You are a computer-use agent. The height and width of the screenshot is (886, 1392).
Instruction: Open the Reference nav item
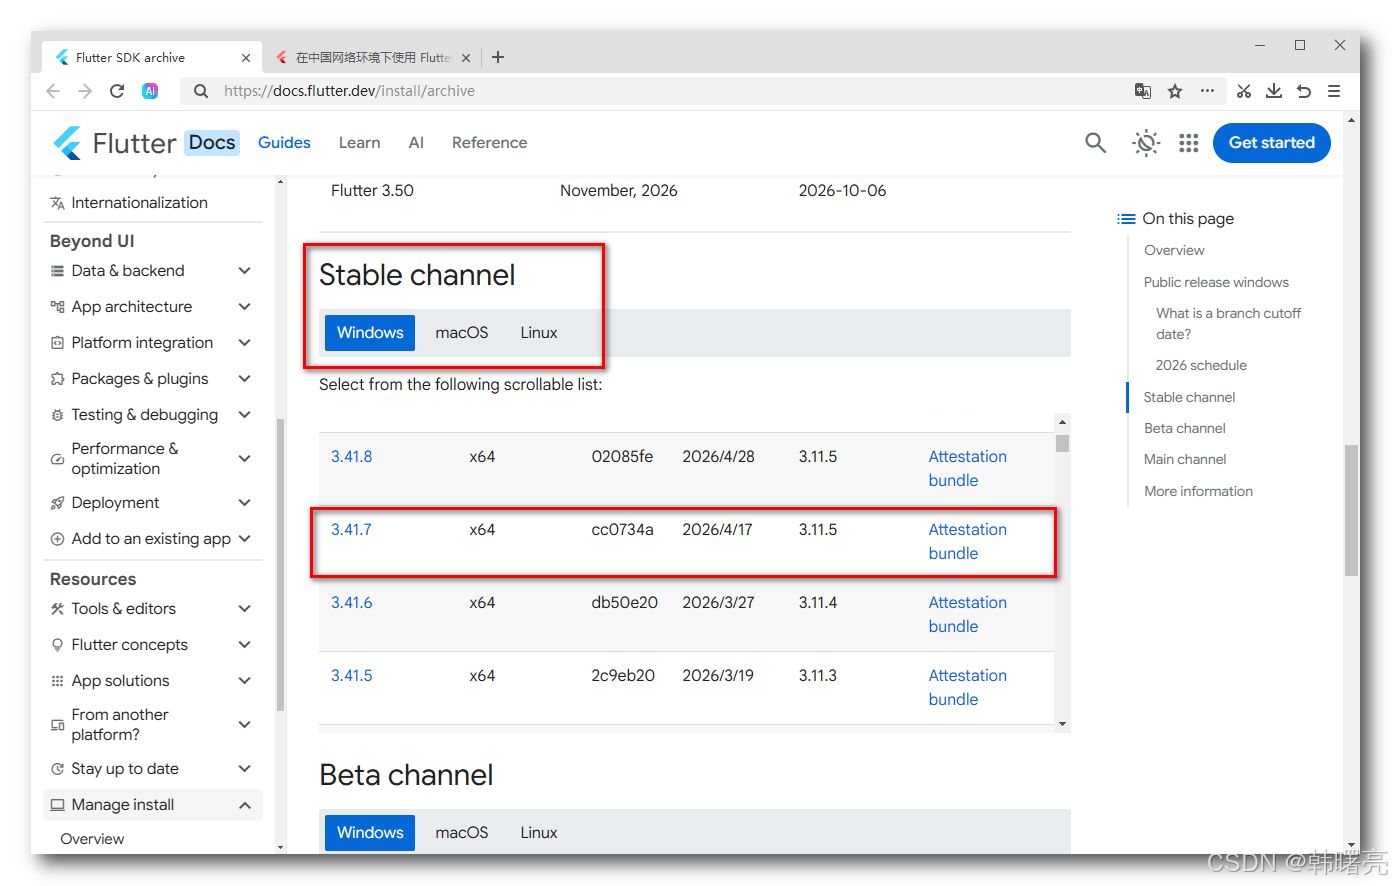tap(489, 143)
